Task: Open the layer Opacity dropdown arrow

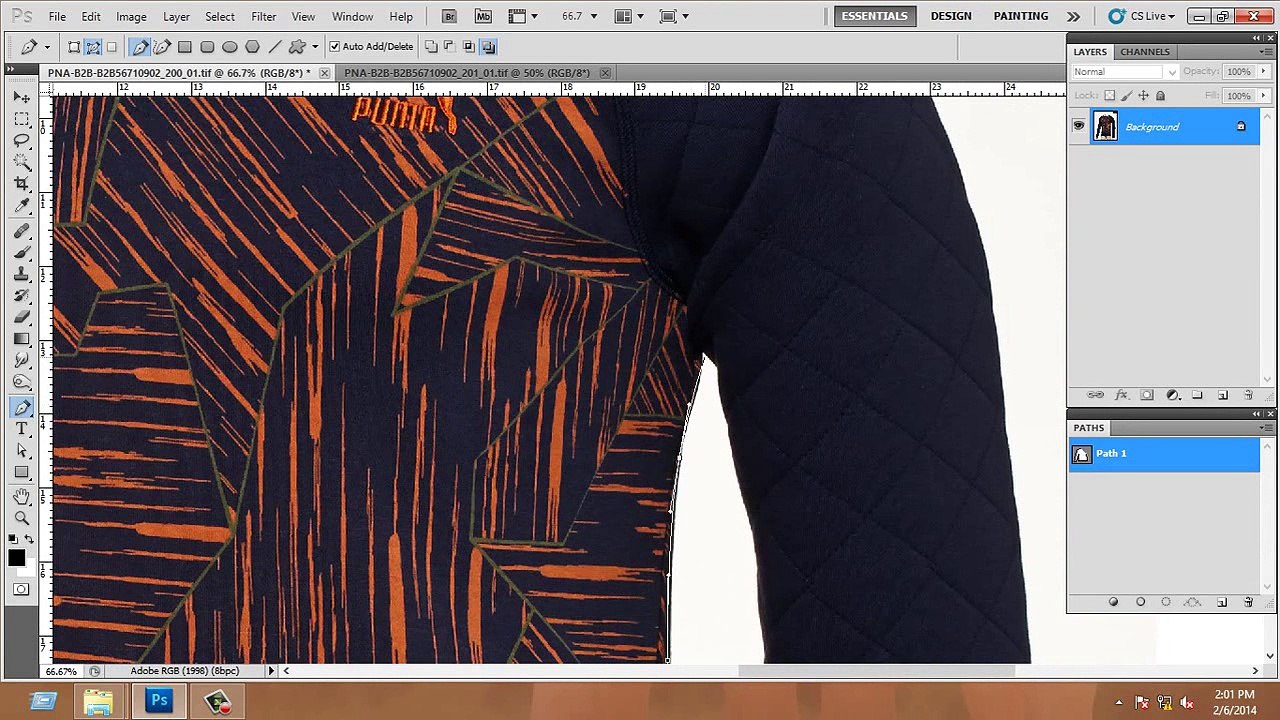Action: (1261, 72)
